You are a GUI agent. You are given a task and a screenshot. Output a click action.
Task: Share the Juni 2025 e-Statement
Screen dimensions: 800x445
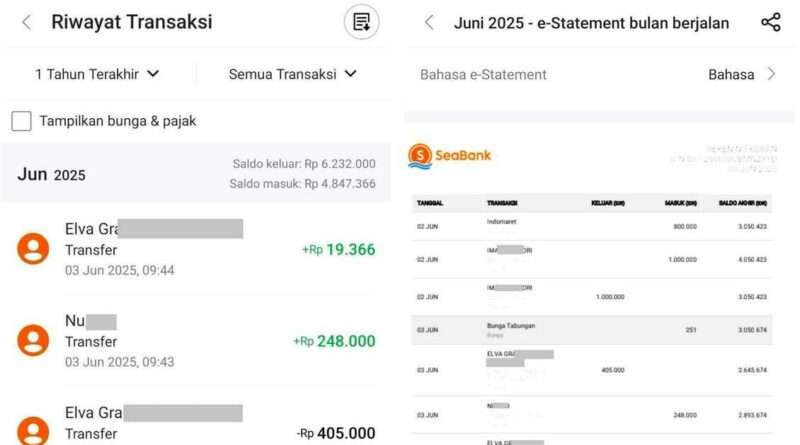[x=771, y=22]
